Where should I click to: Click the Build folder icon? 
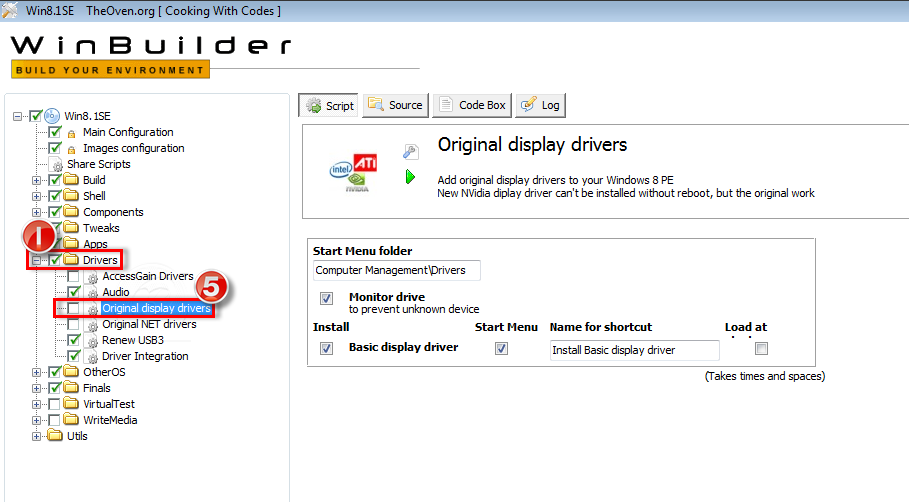click(x=71, y=180)
